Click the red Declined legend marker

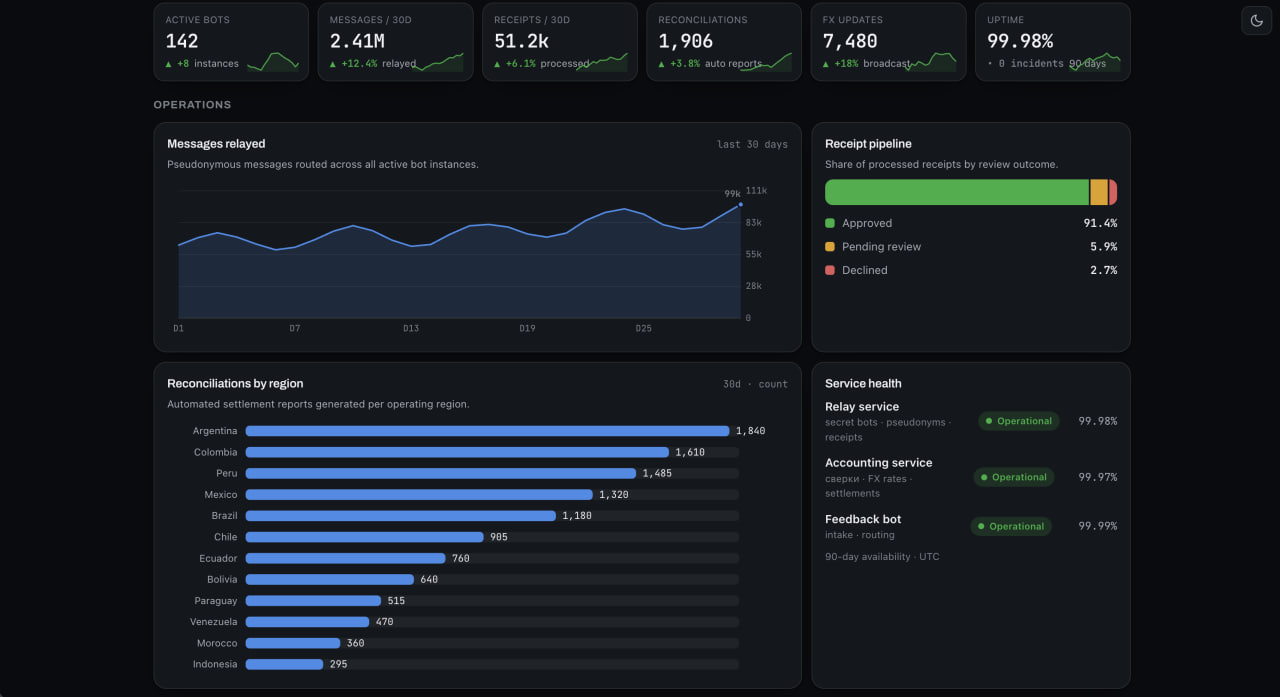point(830,270)
